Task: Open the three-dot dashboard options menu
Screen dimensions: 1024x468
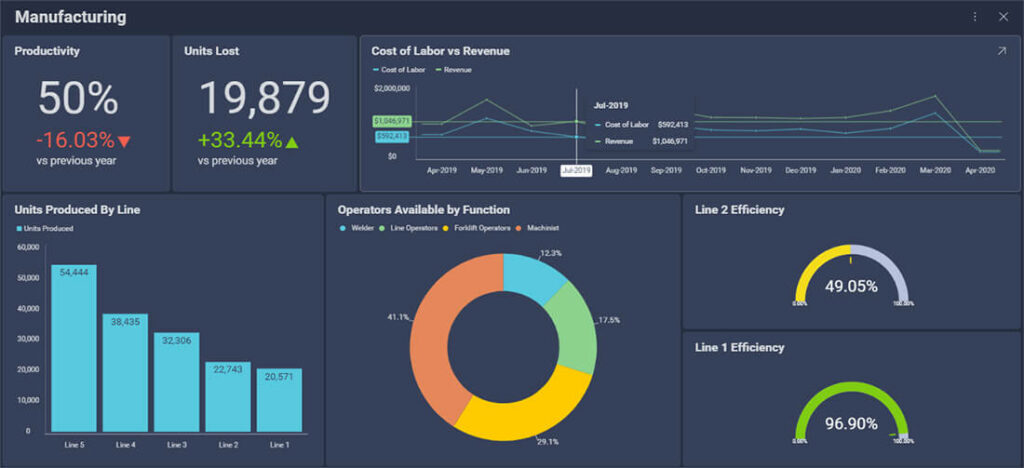Action: click(x=975, y=17)
